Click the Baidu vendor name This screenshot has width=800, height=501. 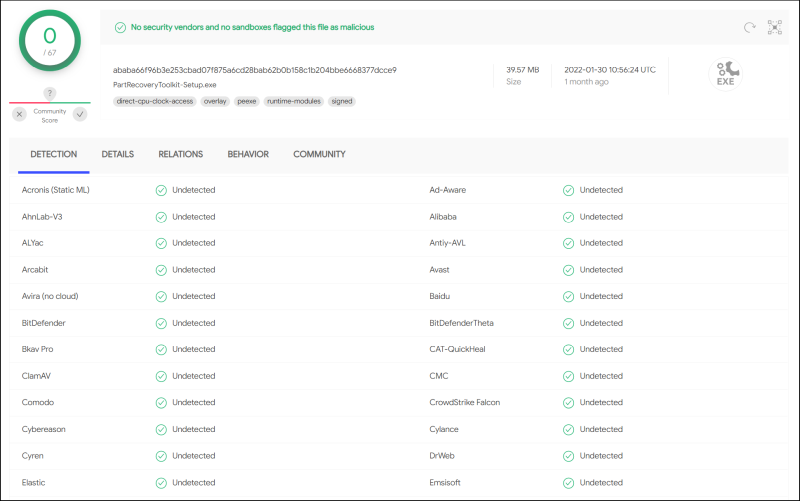[x=439, y=296]
